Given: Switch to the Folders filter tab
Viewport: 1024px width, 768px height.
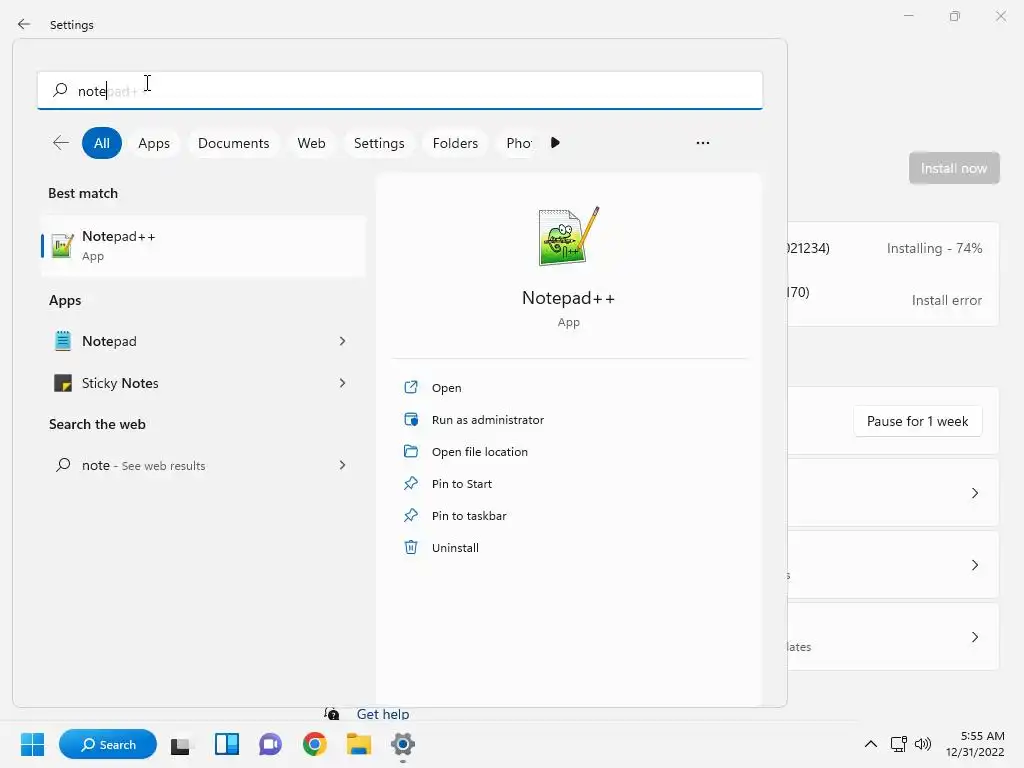Looking at the screenshot, I should [x=455, y=143].
